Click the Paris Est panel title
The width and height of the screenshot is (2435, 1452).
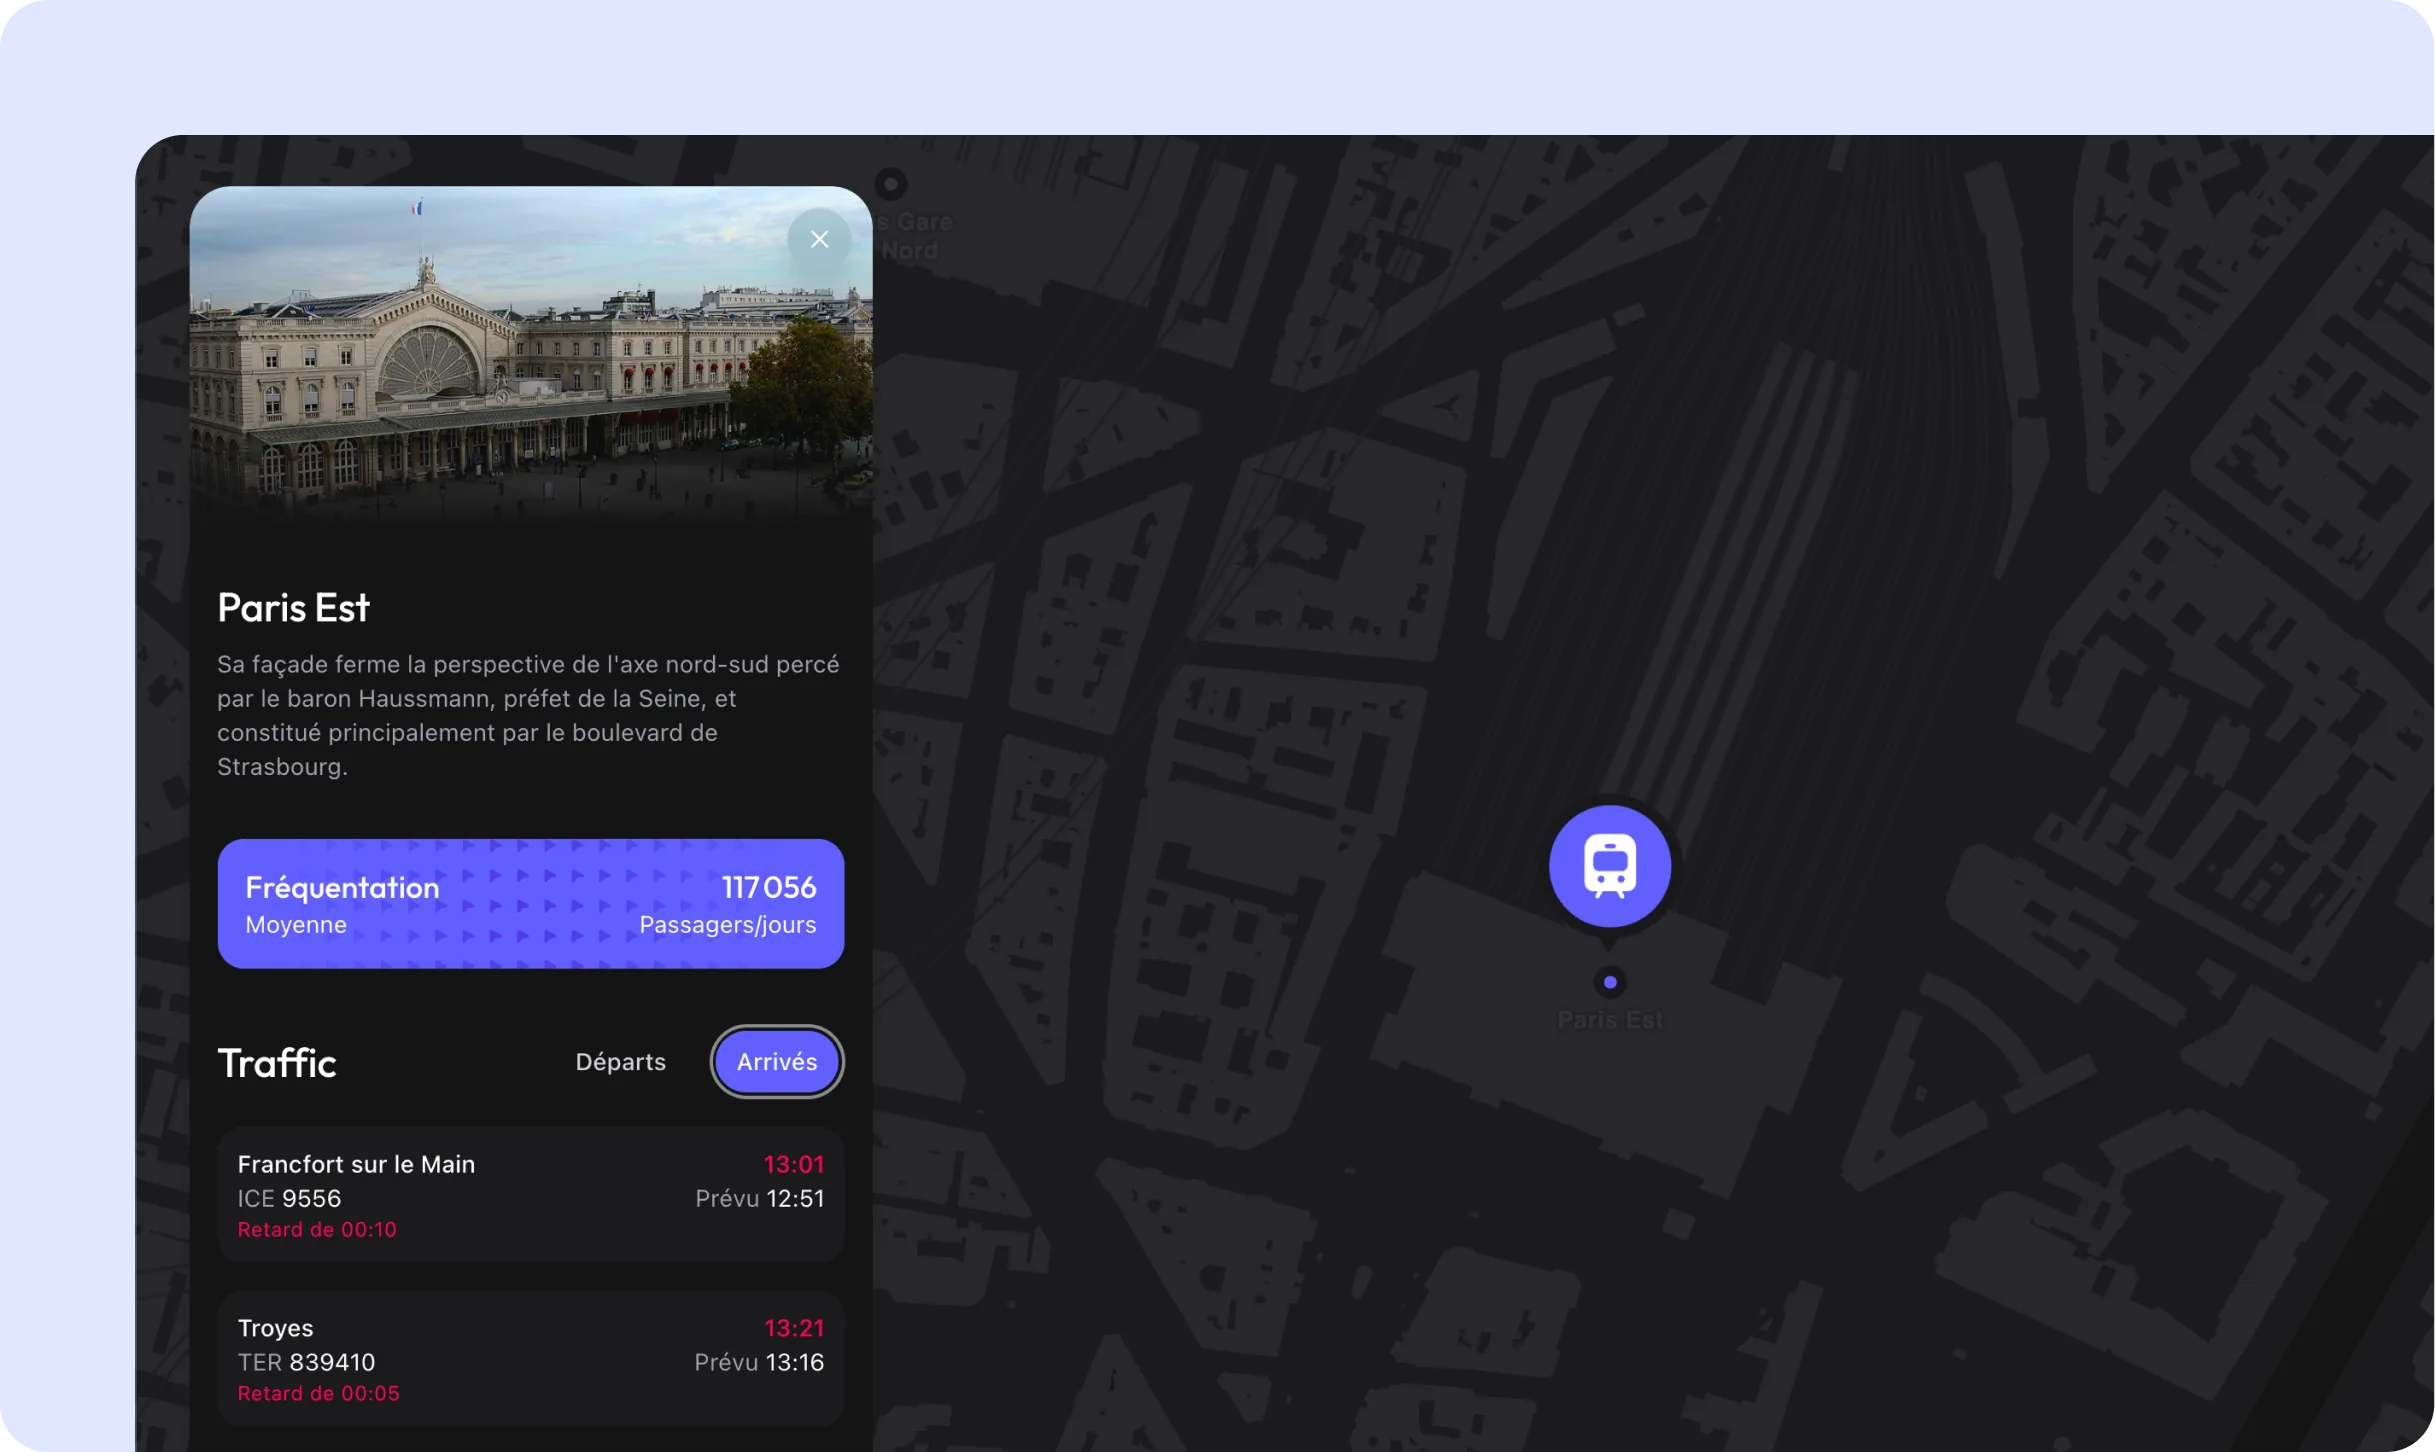[x=293, y=608]
